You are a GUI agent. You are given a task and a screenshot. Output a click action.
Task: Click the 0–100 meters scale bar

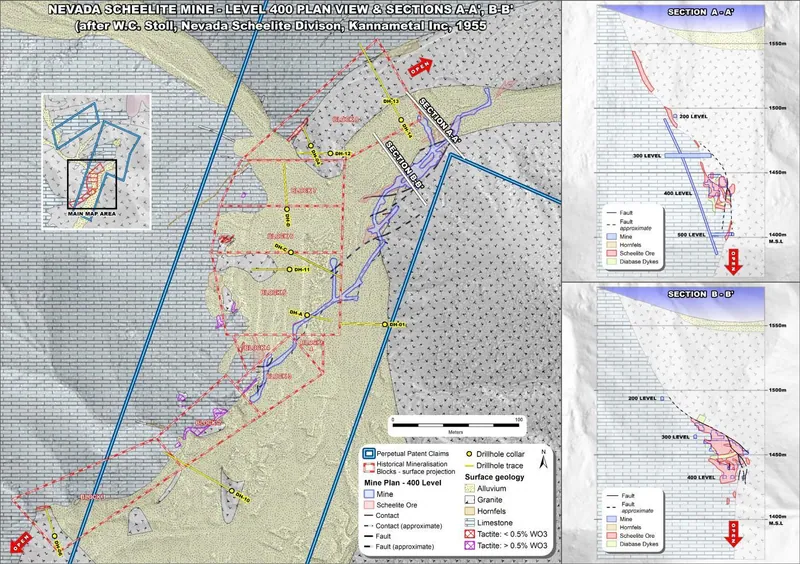tap(456, 425)
